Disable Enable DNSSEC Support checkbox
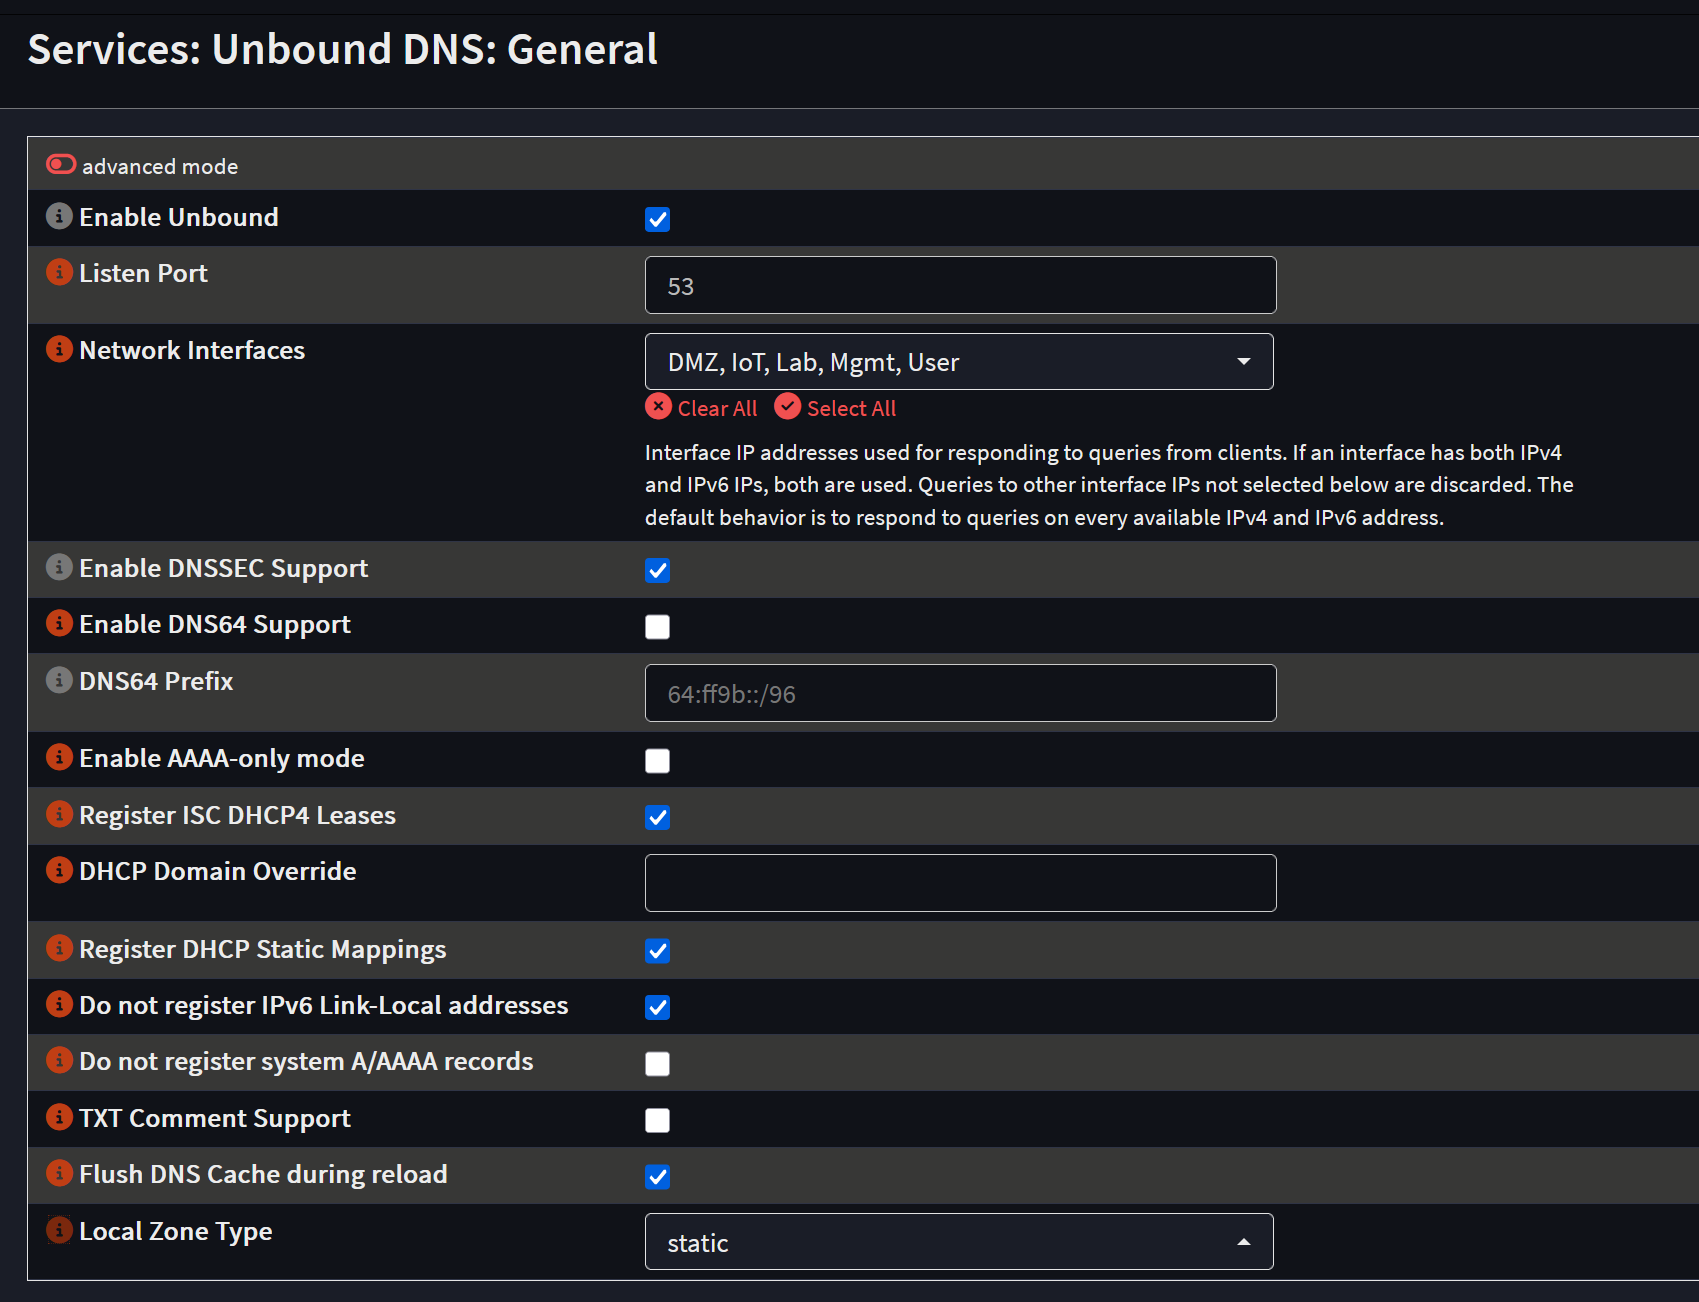This screenshot has height=1302, width=1699. pos(657,570)
